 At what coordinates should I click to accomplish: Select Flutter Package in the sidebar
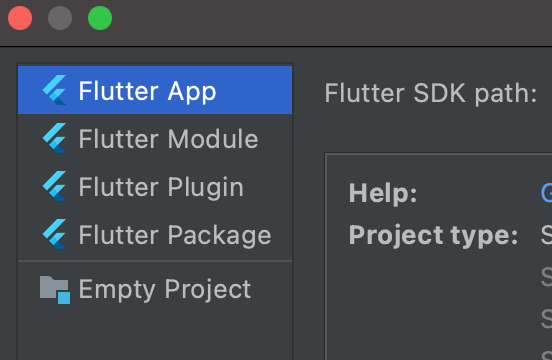155,234
